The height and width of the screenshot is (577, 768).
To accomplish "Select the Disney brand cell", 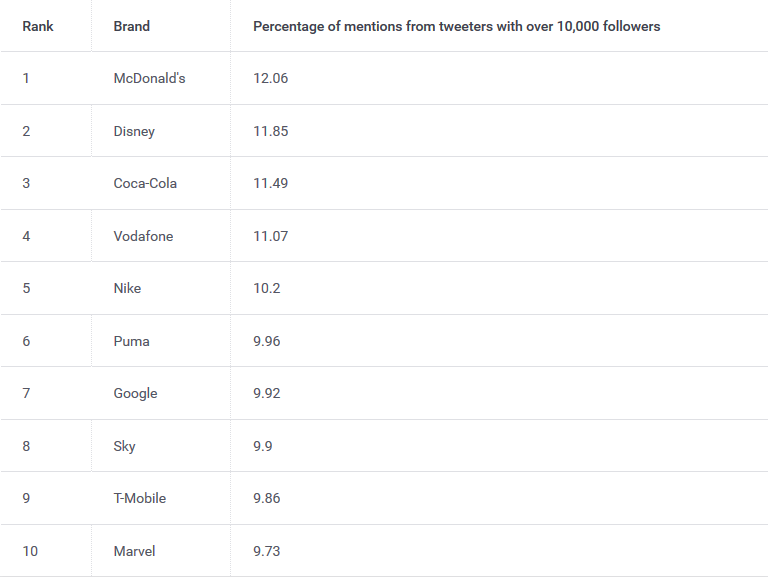I will pyautogui.click(x=134, y=131).
